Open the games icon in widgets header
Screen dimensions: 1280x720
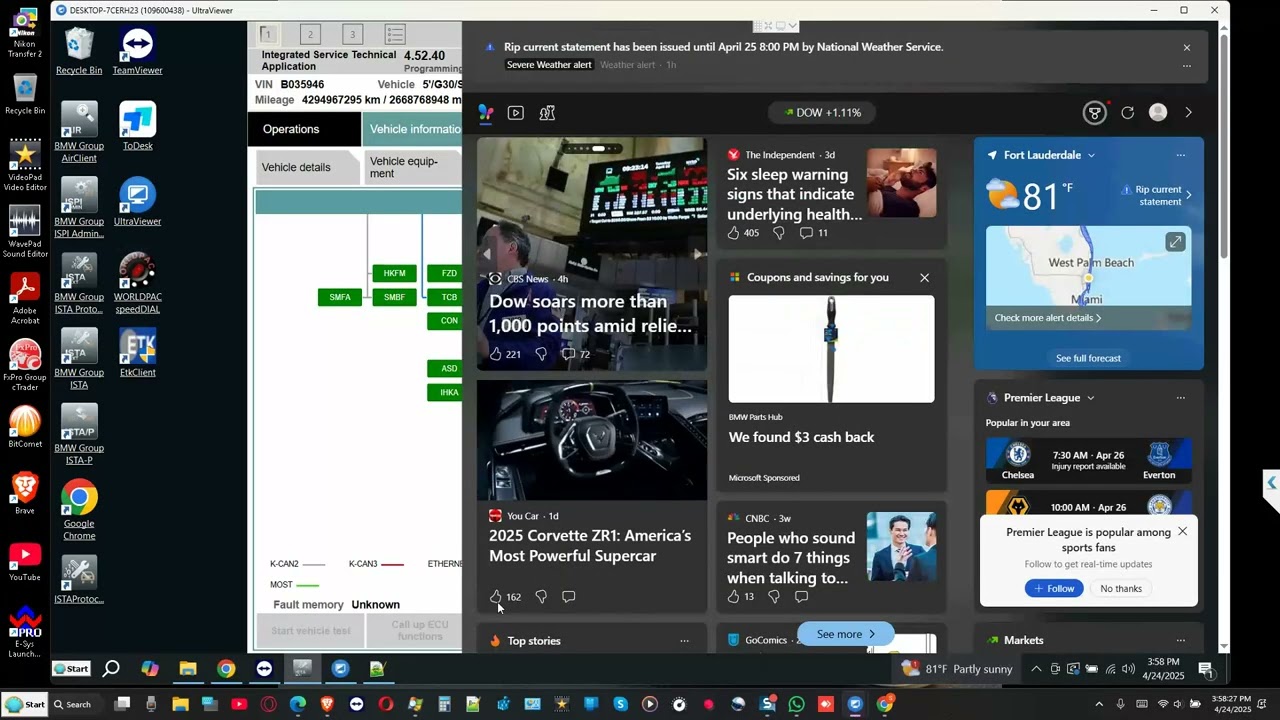click(x=547, y=113)
